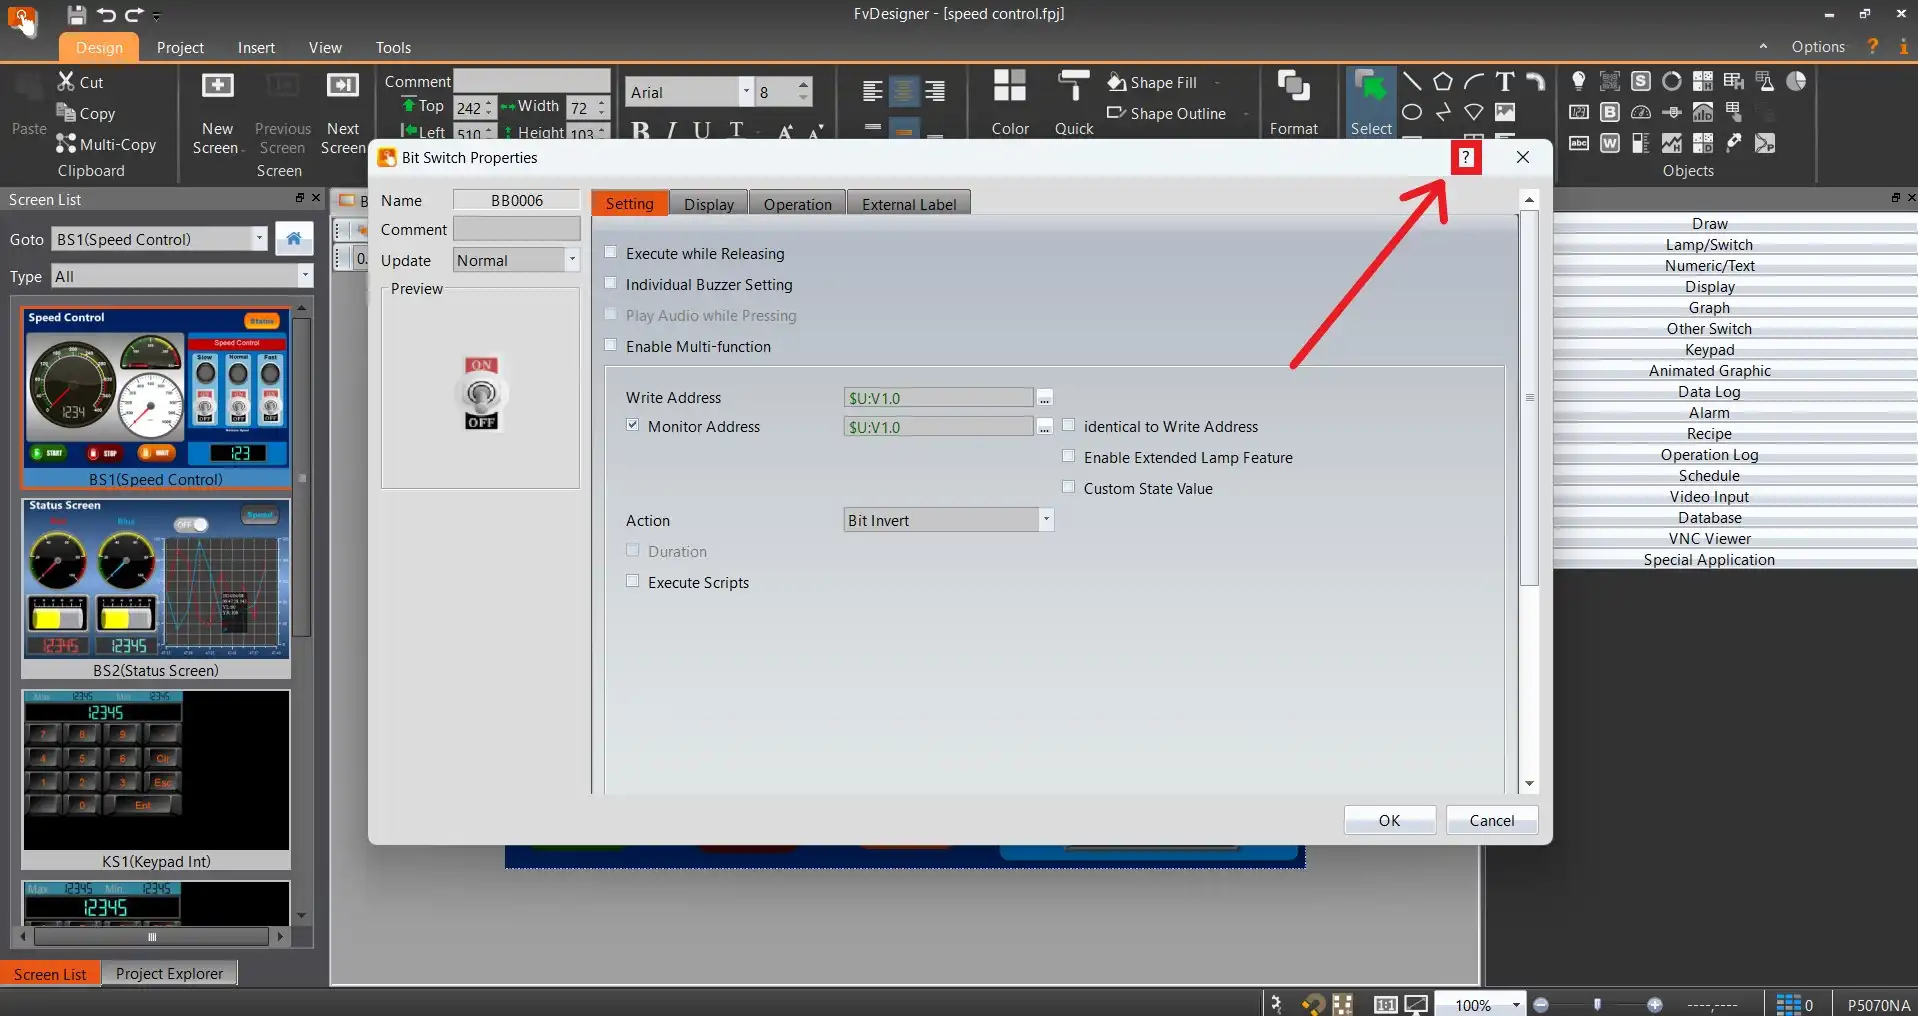Image resolution: width=1918 pixels, height=1016 pixels.
Task: Open the Type All dropdown
Action: [x=304, y=276]
